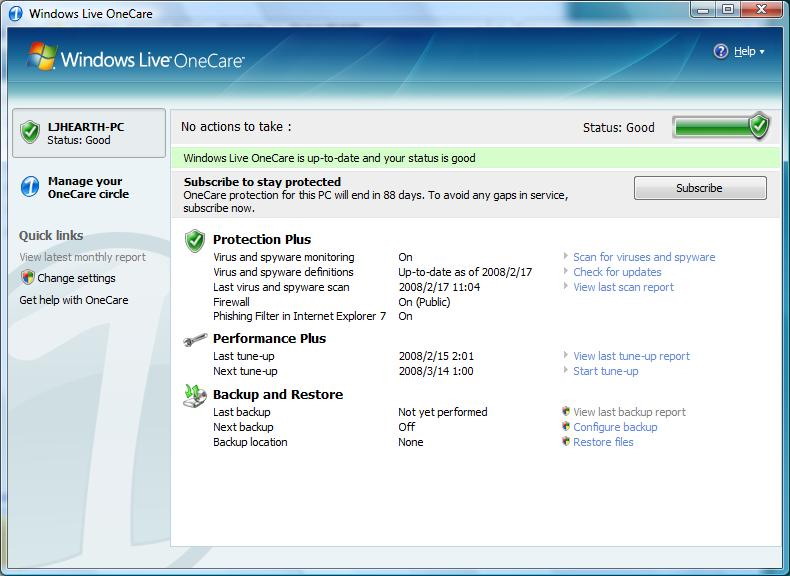Click the Protection Plus heading
Screen dimensions: 790x576
[262, 239]
